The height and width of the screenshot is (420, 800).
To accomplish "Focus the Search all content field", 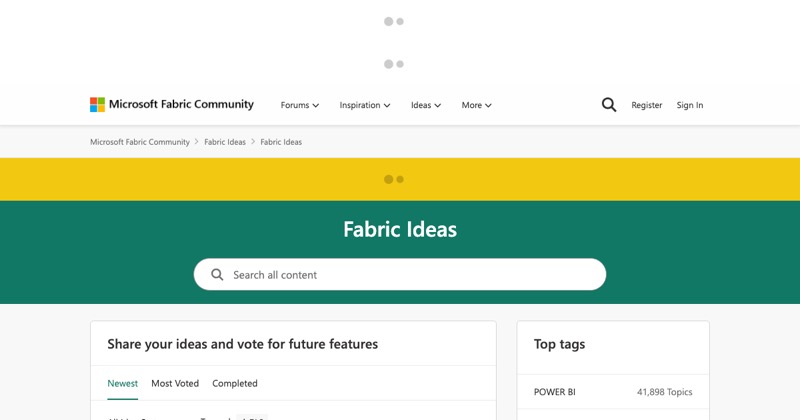I will tap(400, 275).
